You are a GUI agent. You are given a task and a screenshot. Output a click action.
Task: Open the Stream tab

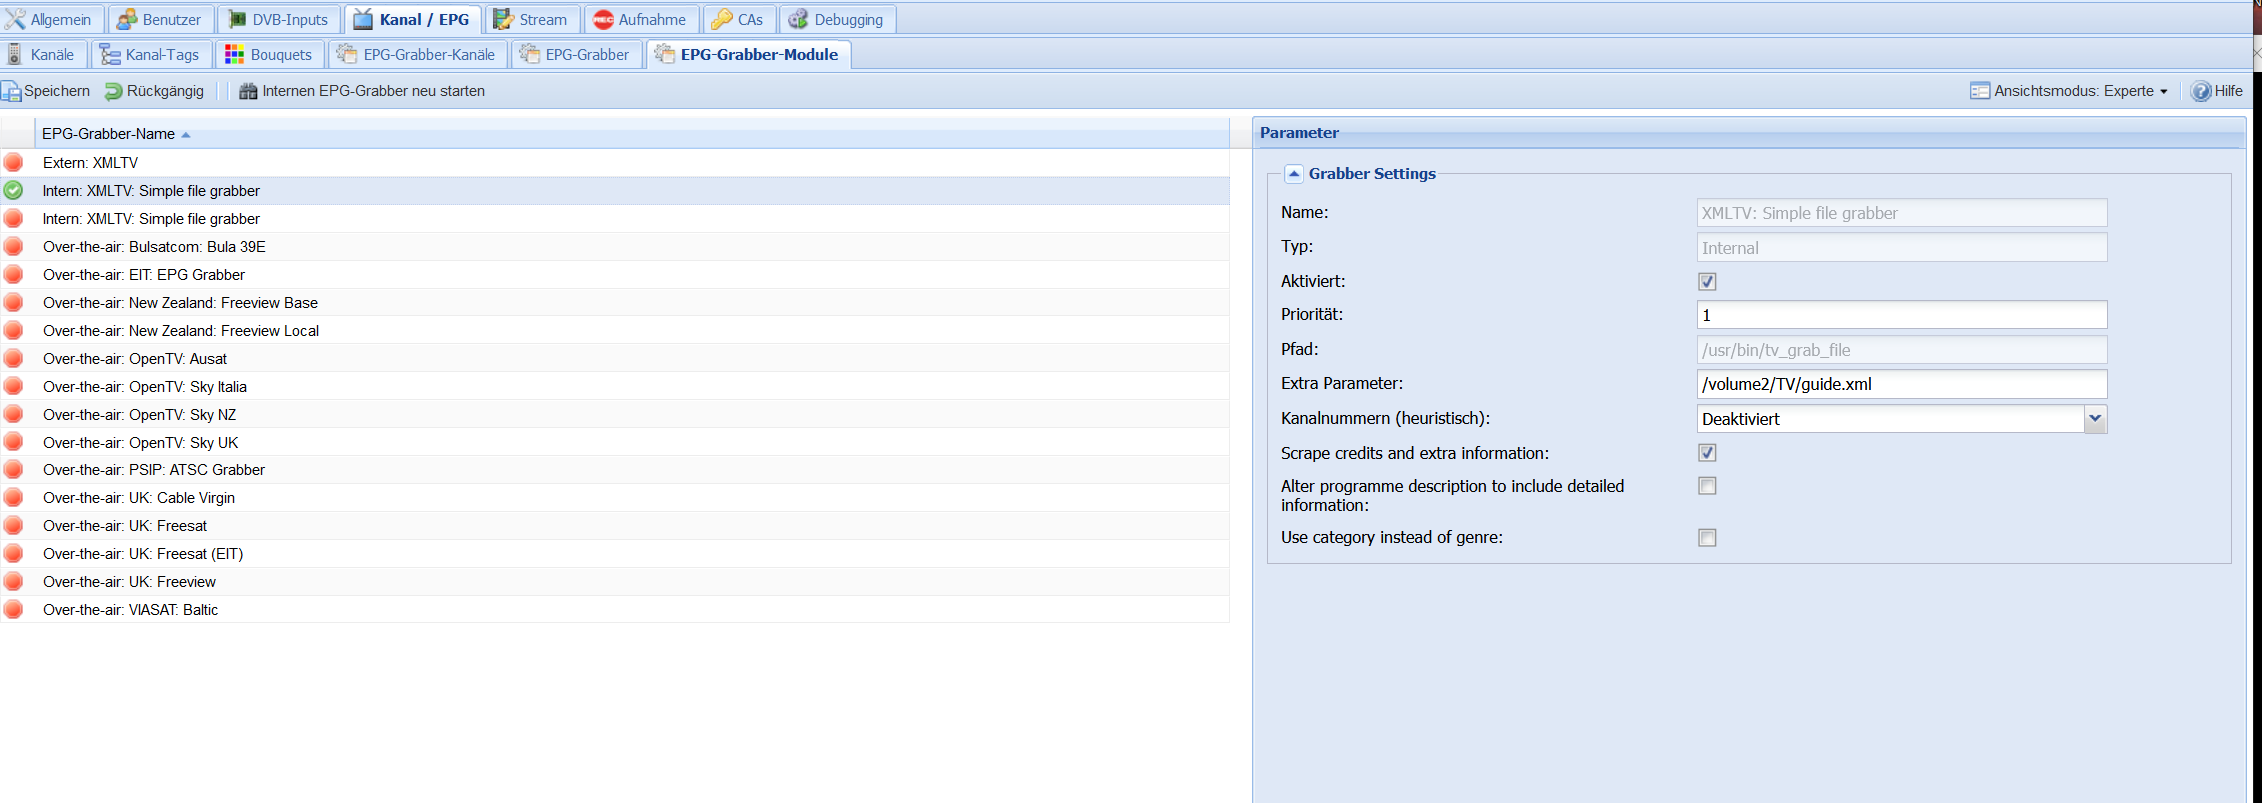tap(531, 19)
